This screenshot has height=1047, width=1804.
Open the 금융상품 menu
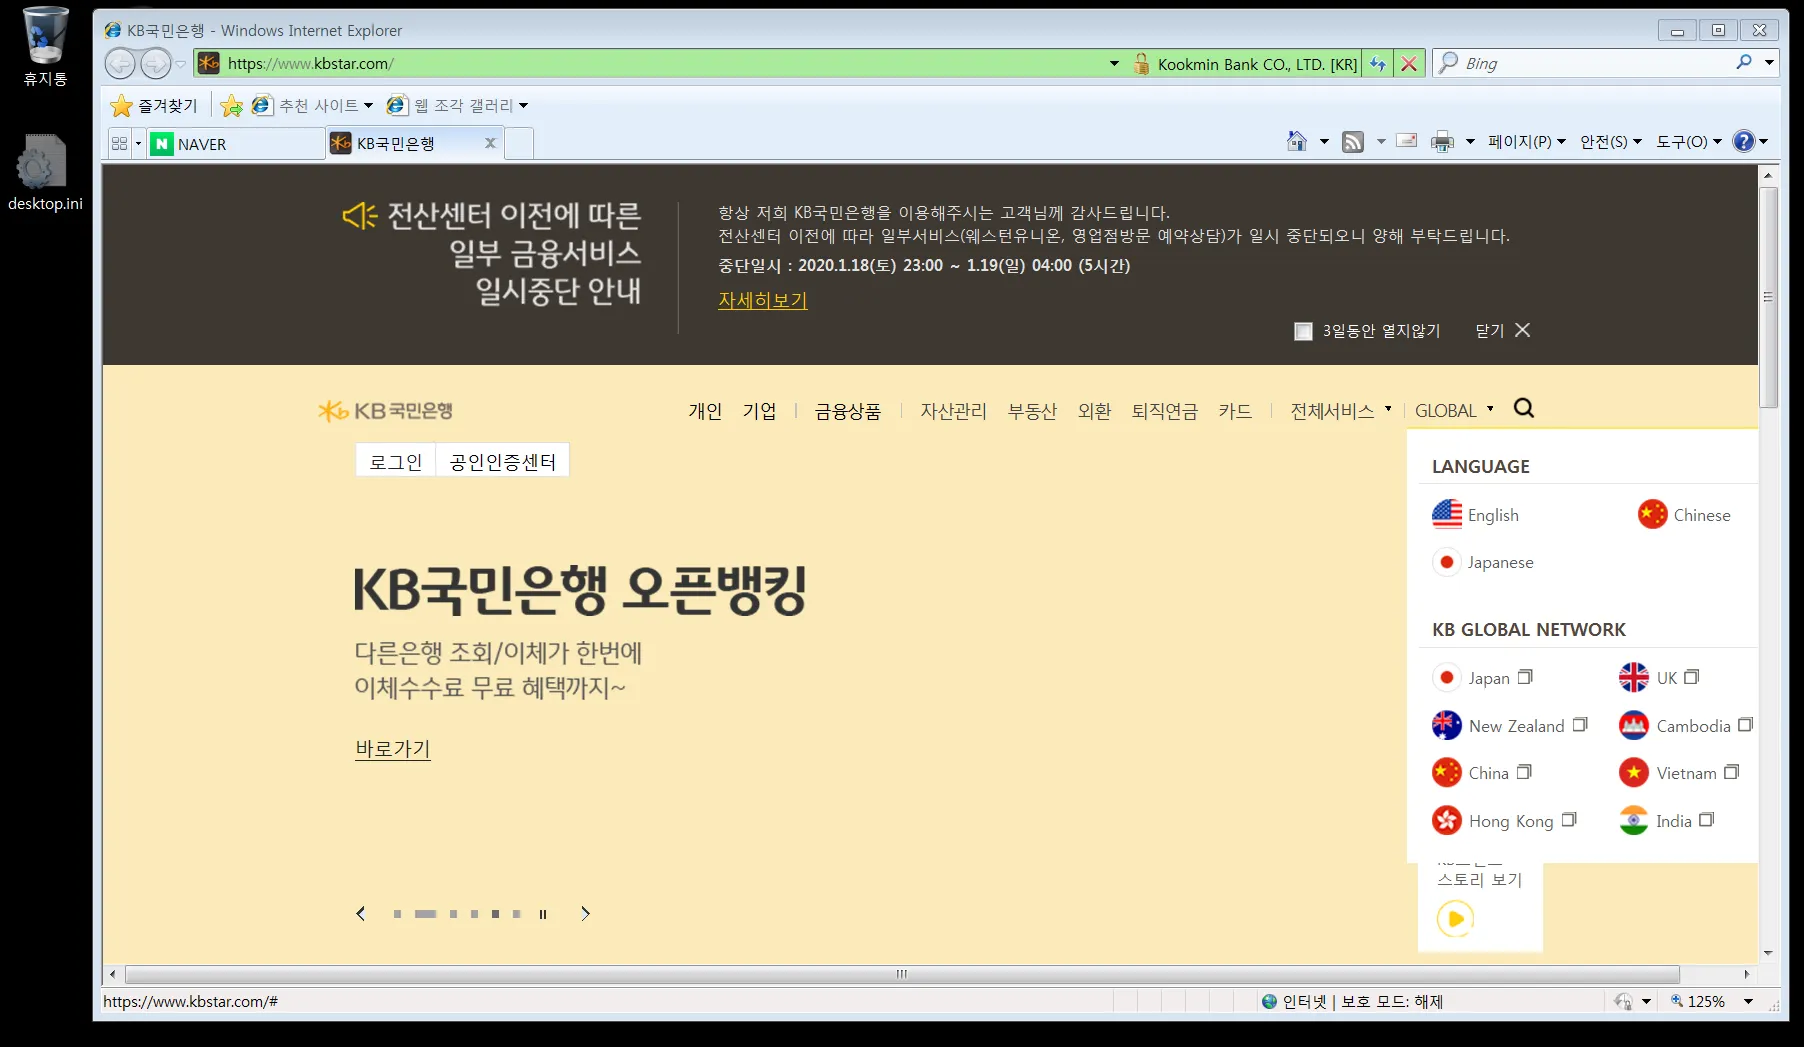tap(848, 411)
